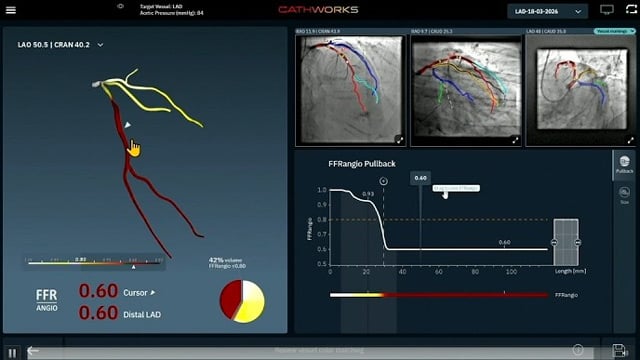
Task: Click the Distal LAD label
Action: click(x=142, y=315)
